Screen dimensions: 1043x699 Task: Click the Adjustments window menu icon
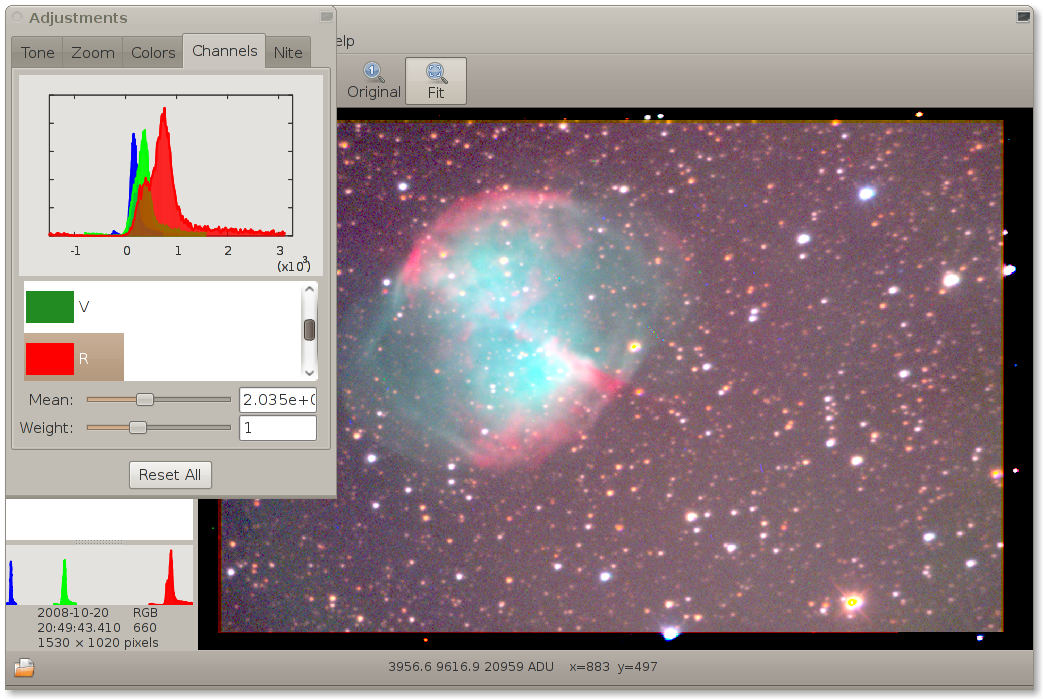[326, 17]
